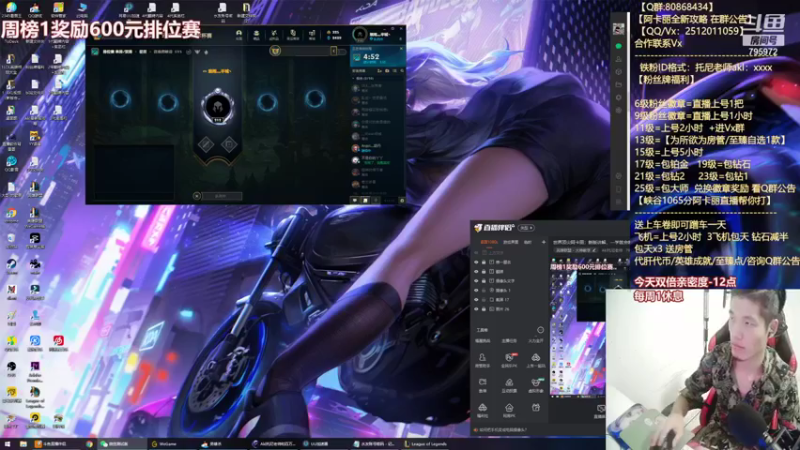Viewport: 800px width, 450px height.
Task: Select the orange active scene tab in streaming app
Action: 489,242
